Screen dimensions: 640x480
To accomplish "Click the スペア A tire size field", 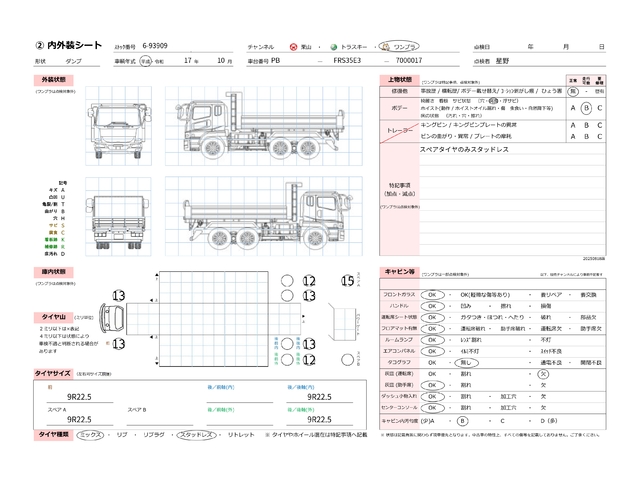I will point(78,419).
